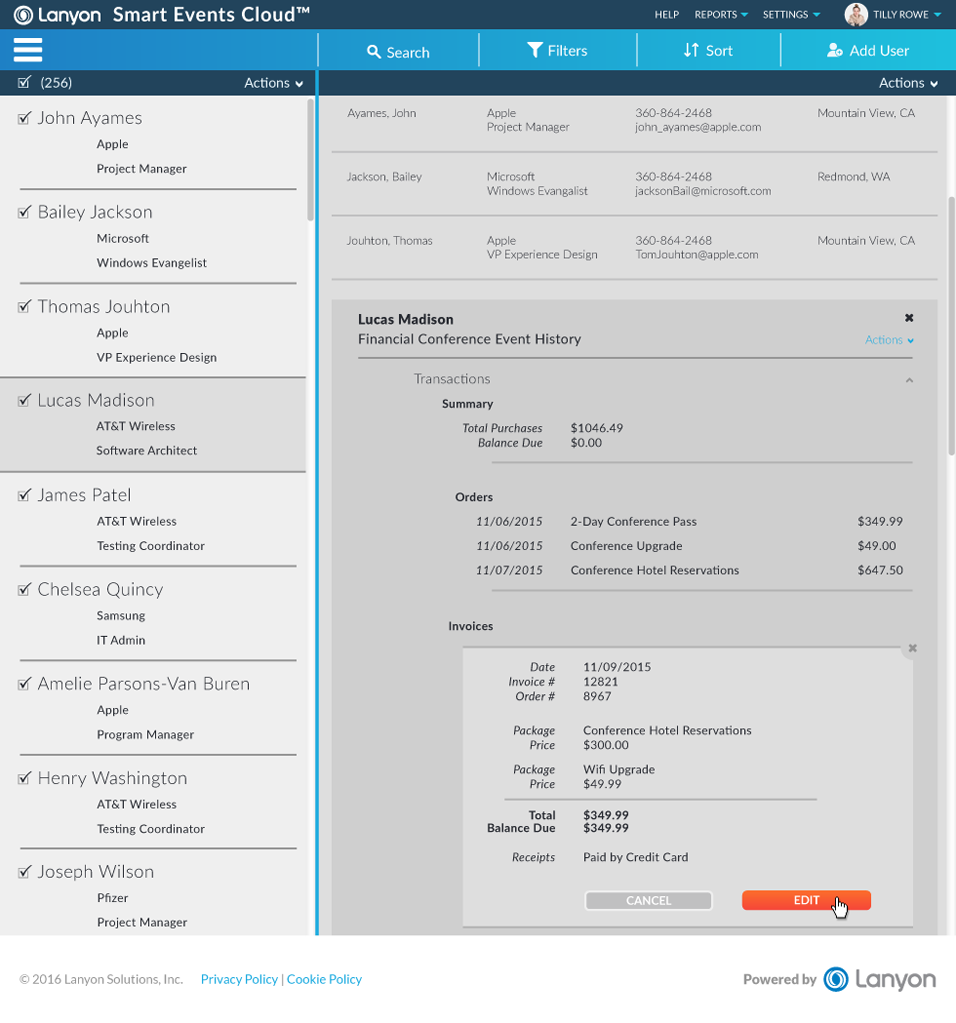Uncheck Joseph Wilson checkbox

point(24,872)
